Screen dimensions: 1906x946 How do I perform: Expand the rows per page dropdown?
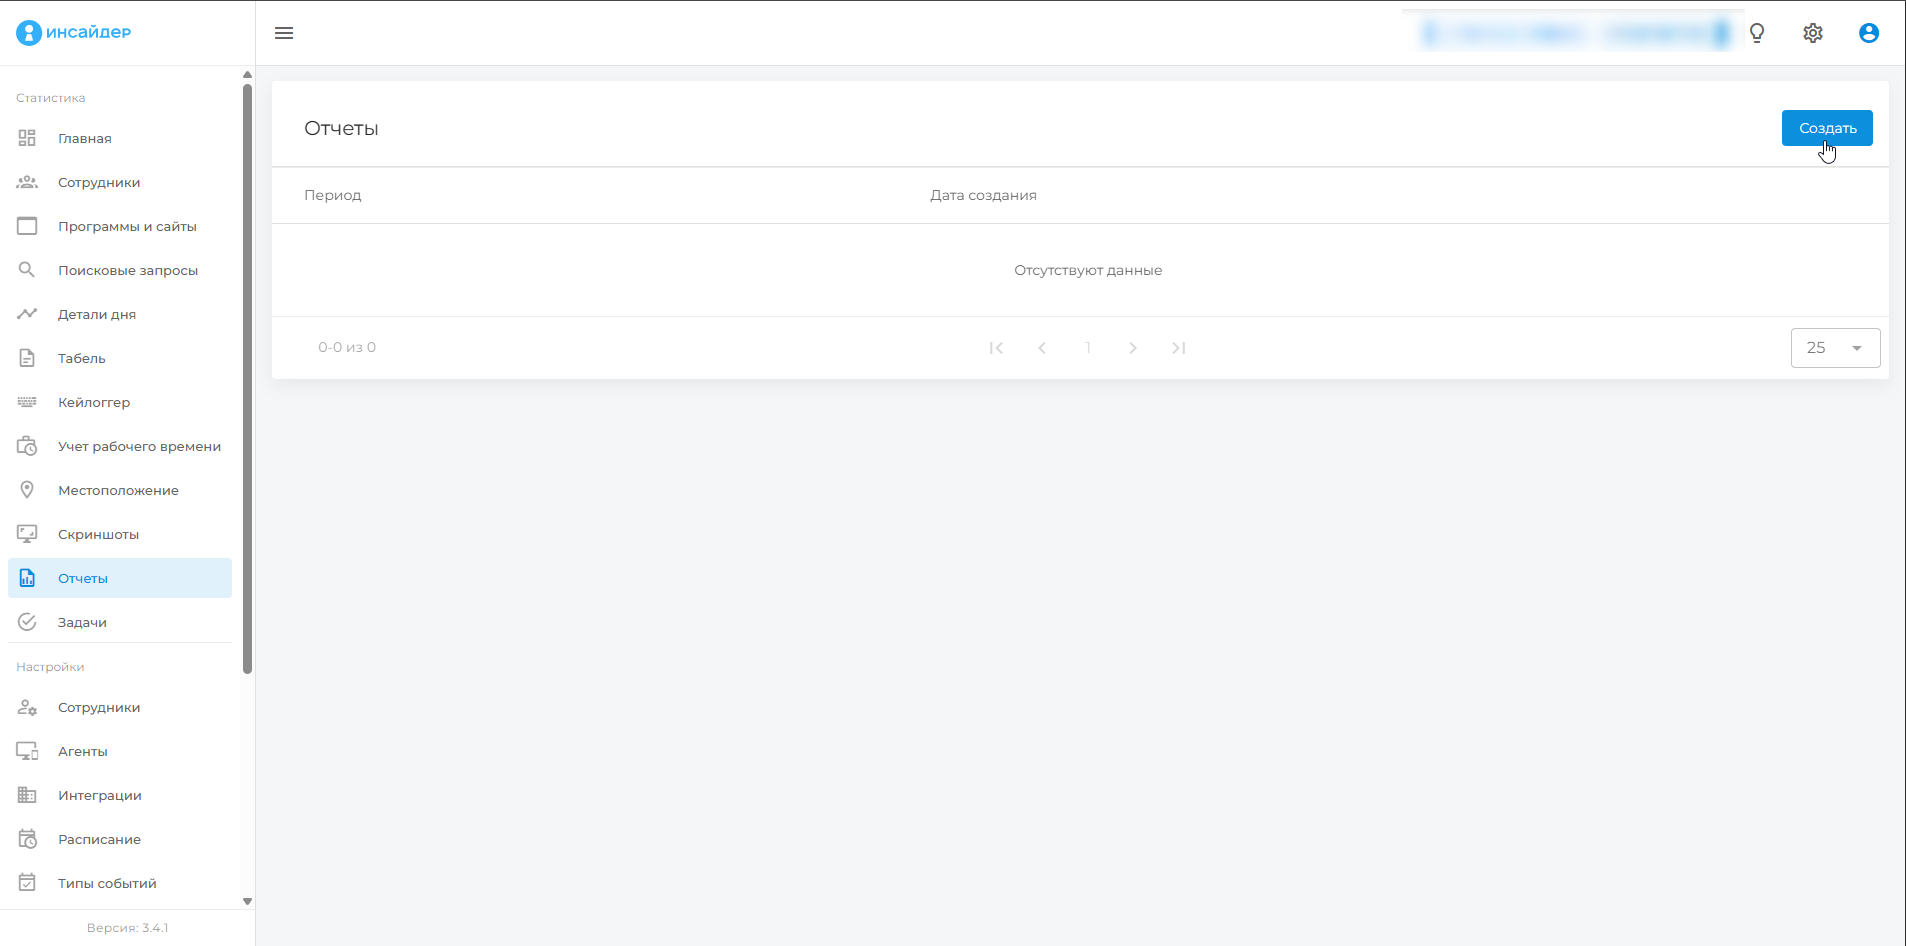click(1835, 348)
